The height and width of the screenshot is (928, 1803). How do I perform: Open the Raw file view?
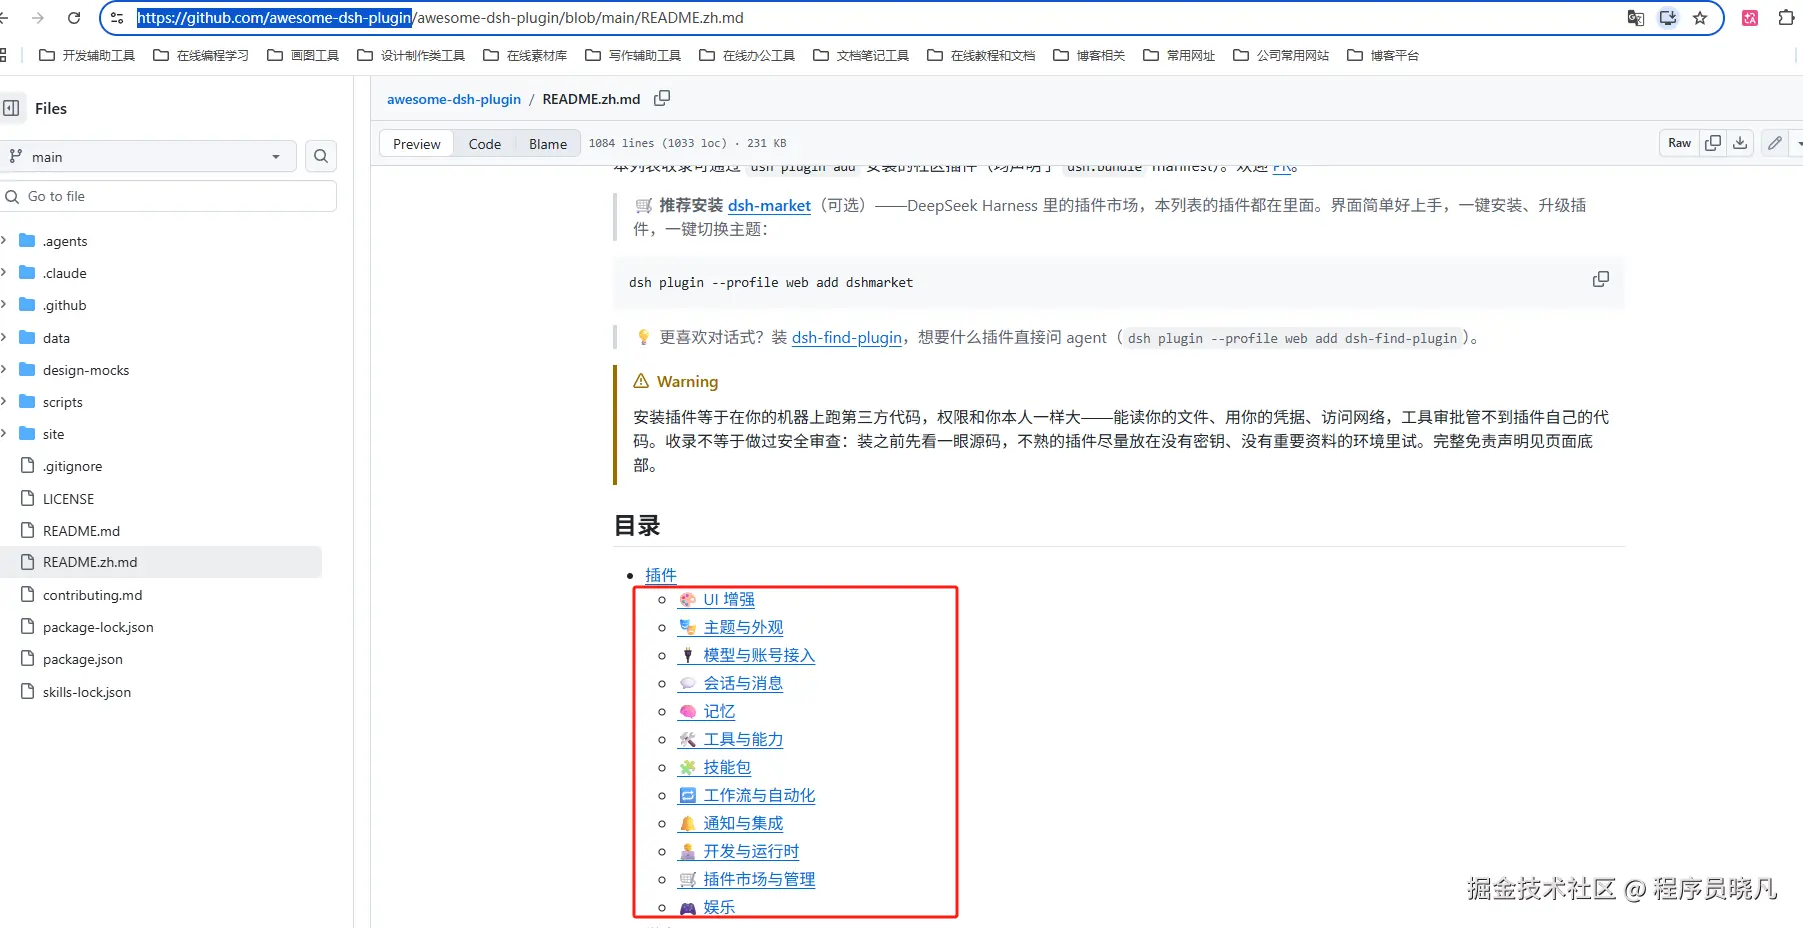[x=1679, y=143]
